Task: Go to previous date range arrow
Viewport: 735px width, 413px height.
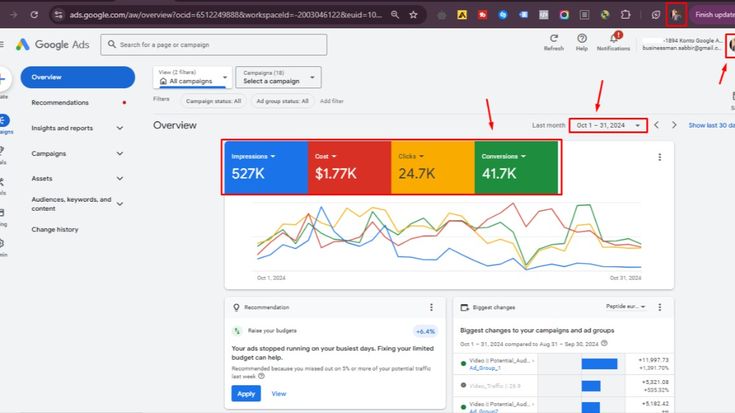Action: [x=657, y=125]
